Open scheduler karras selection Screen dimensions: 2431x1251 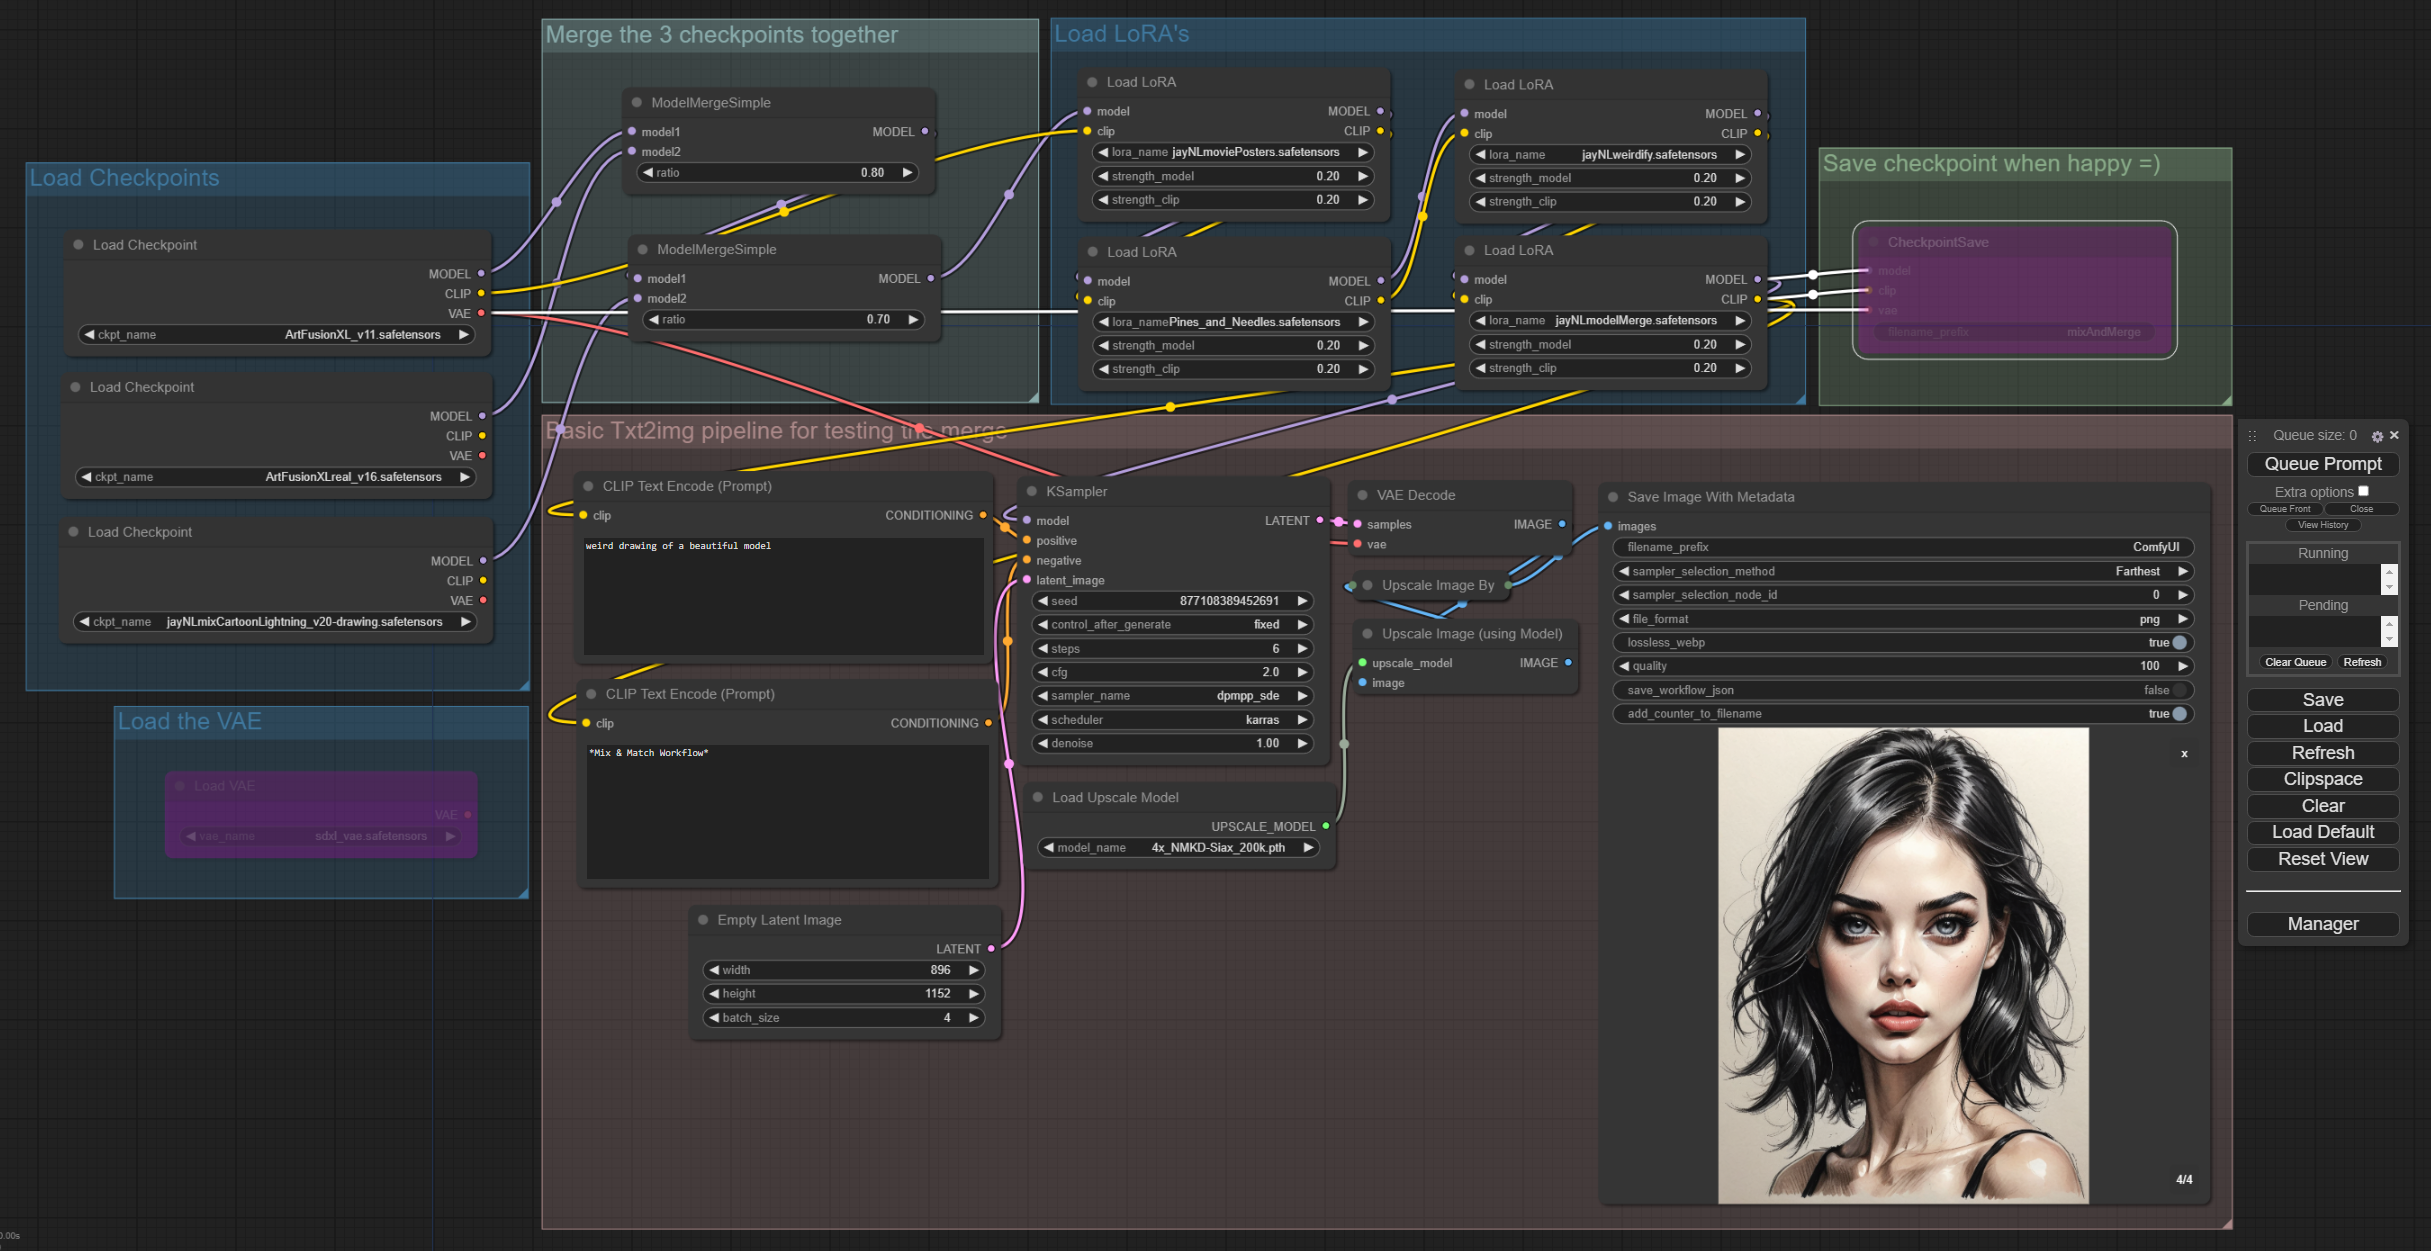pyautogui.click(x=1172, y=720)
